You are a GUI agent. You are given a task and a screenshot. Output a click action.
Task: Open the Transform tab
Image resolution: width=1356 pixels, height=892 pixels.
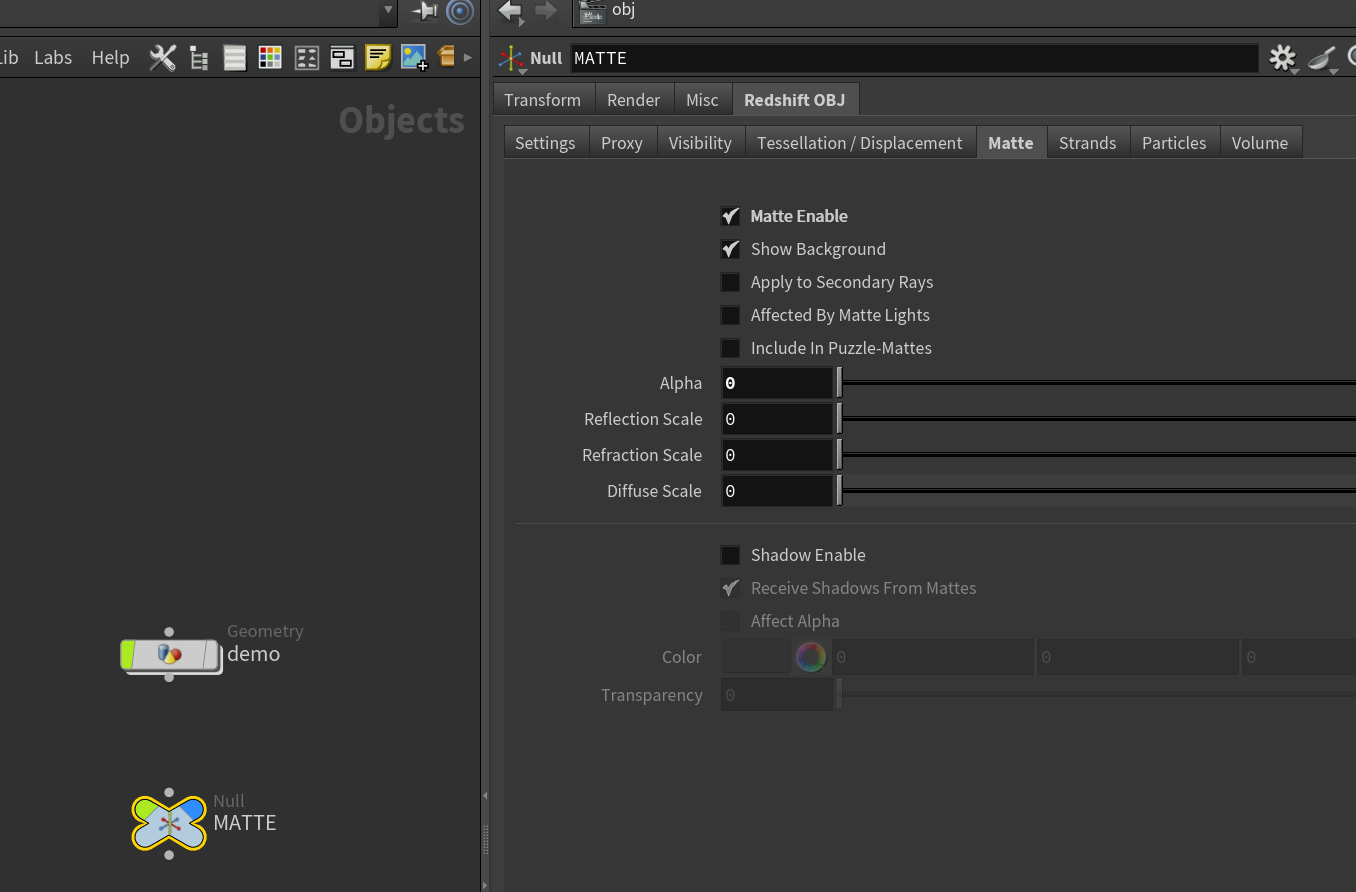point(542,100)
